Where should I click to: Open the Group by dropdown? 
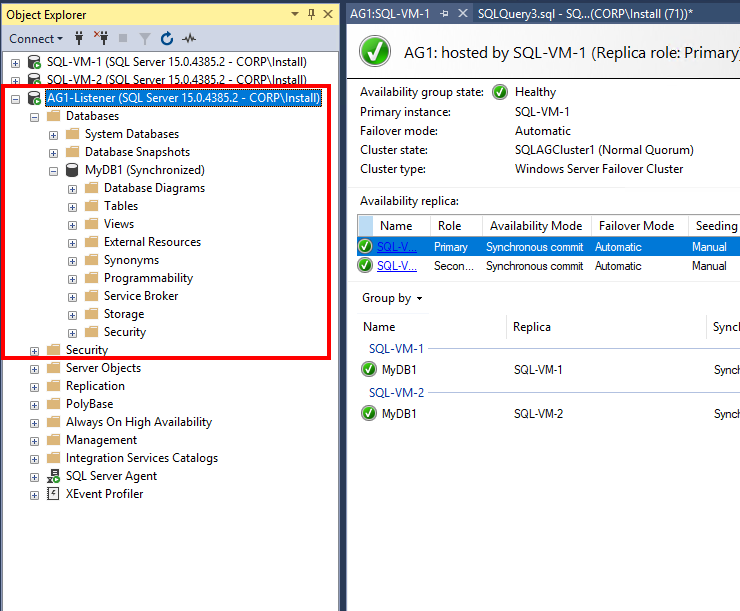coord(392,298)
